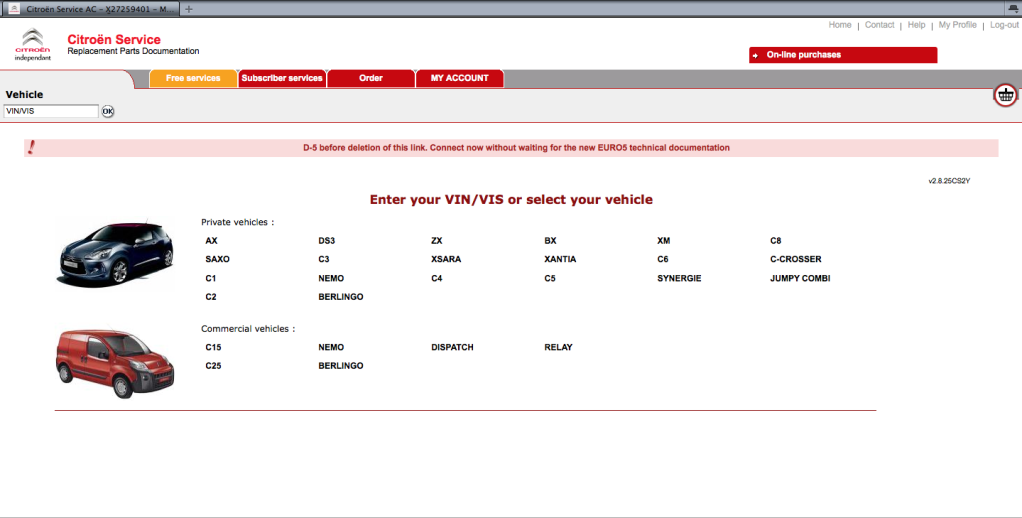The height and width of the screenshot is (518, 1022).
Task: Choose the XSARA model
Action: click(x=446, y=259)
